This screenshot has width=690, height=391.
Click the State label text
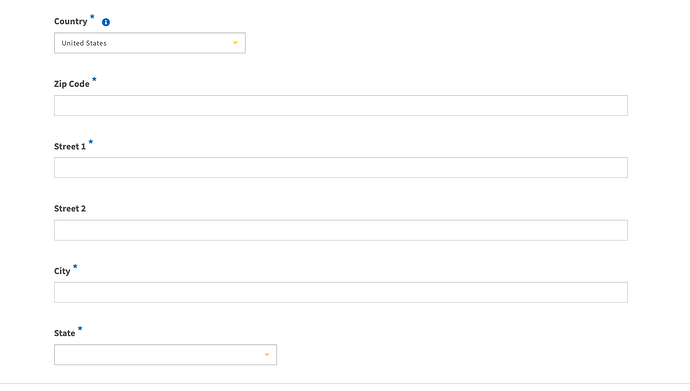pos(65,333)
